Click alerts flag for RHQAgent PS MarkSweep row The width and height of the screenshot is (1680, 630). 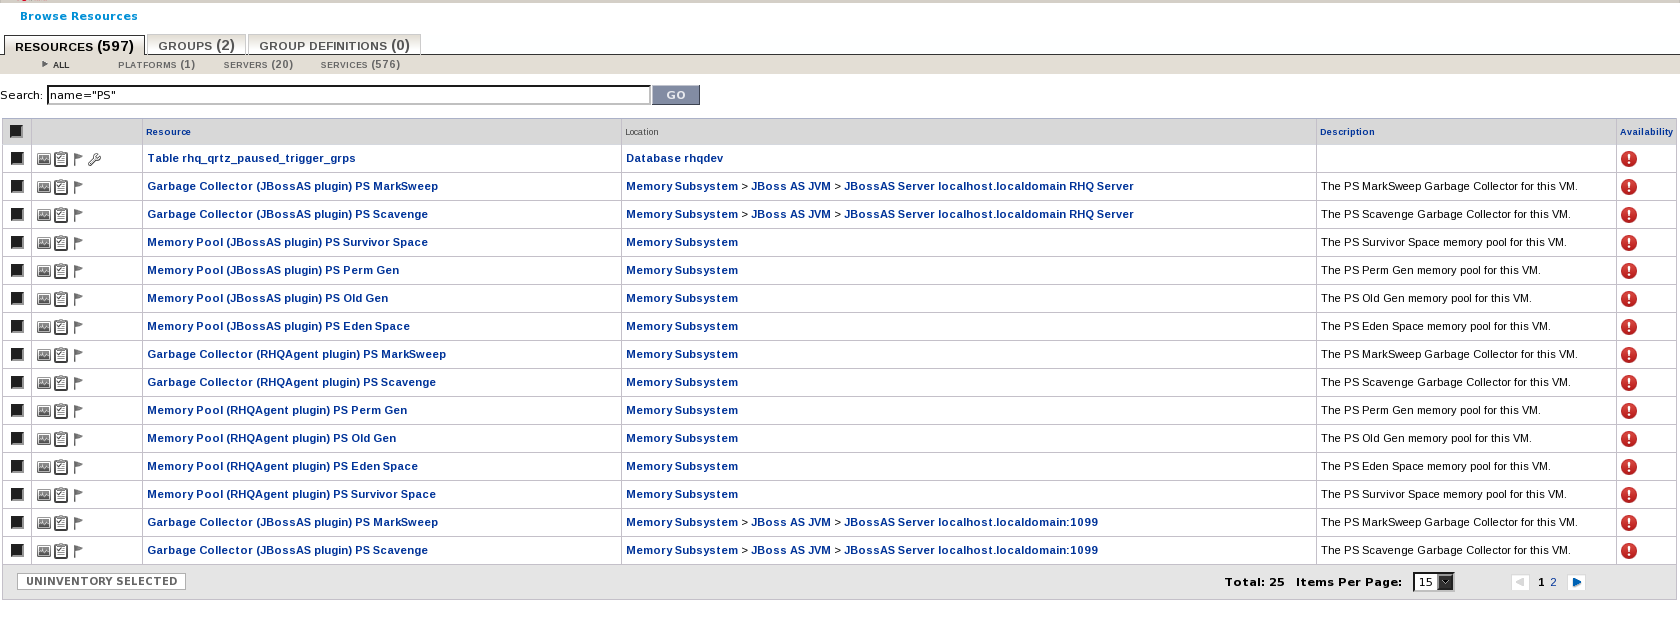click(78, 355)
